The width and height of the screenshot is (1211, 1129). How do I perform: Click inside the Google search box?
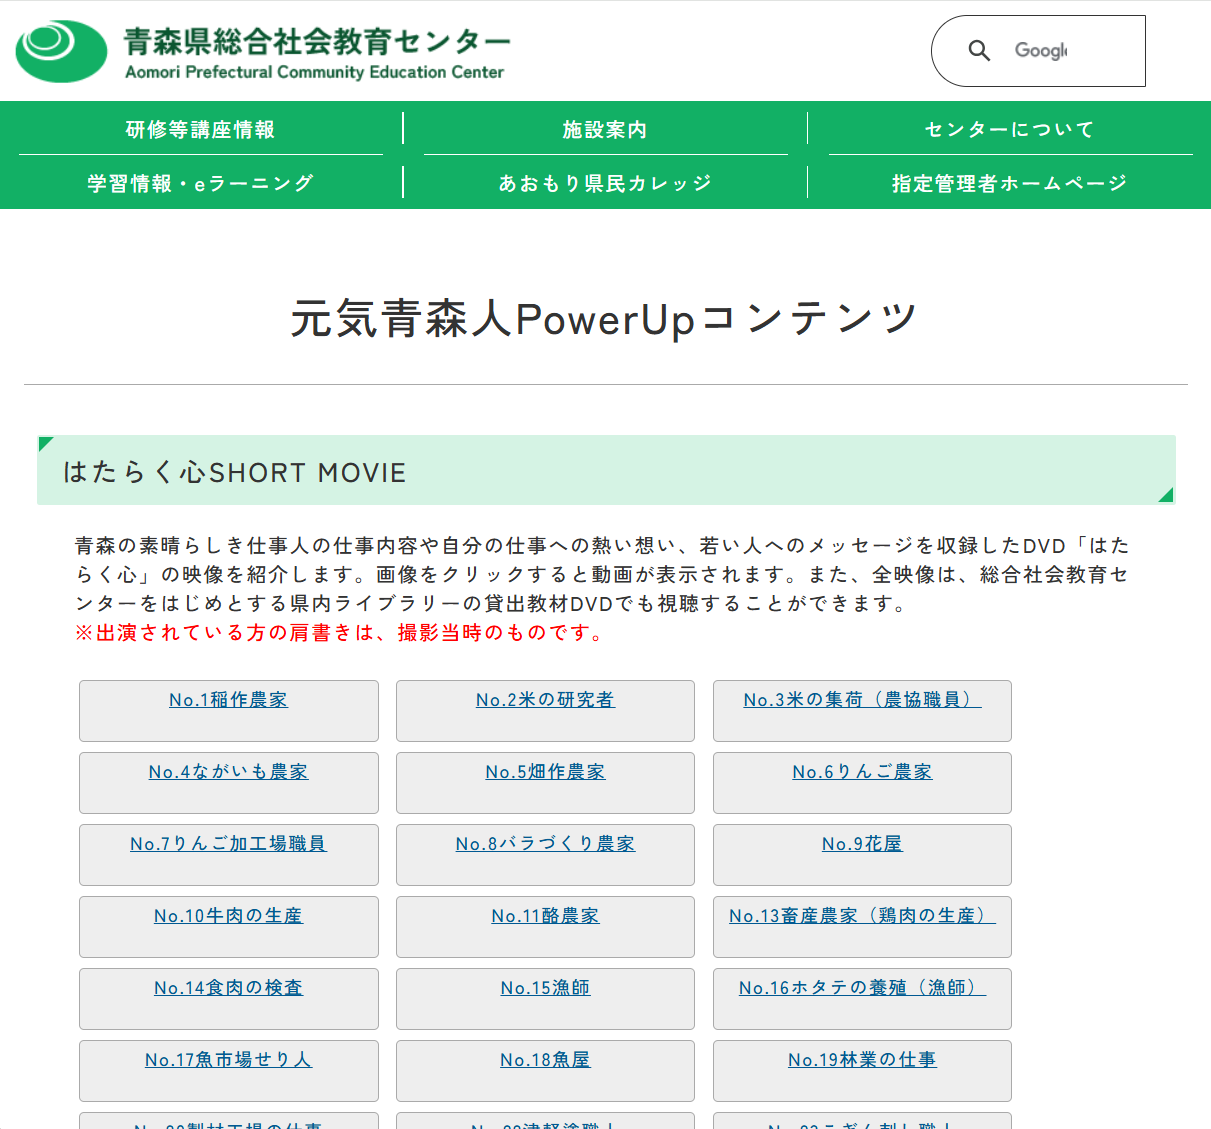click(x=1060, y=50)
